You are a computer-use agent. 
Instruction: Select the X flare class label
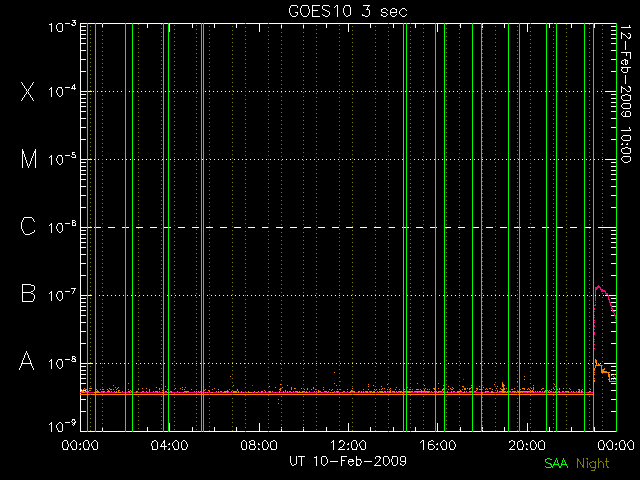(x=28, y=91)
